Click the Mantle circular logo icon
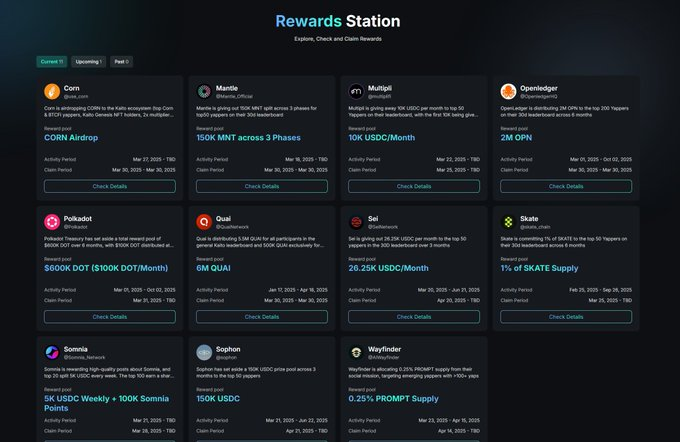 (204, 92)
